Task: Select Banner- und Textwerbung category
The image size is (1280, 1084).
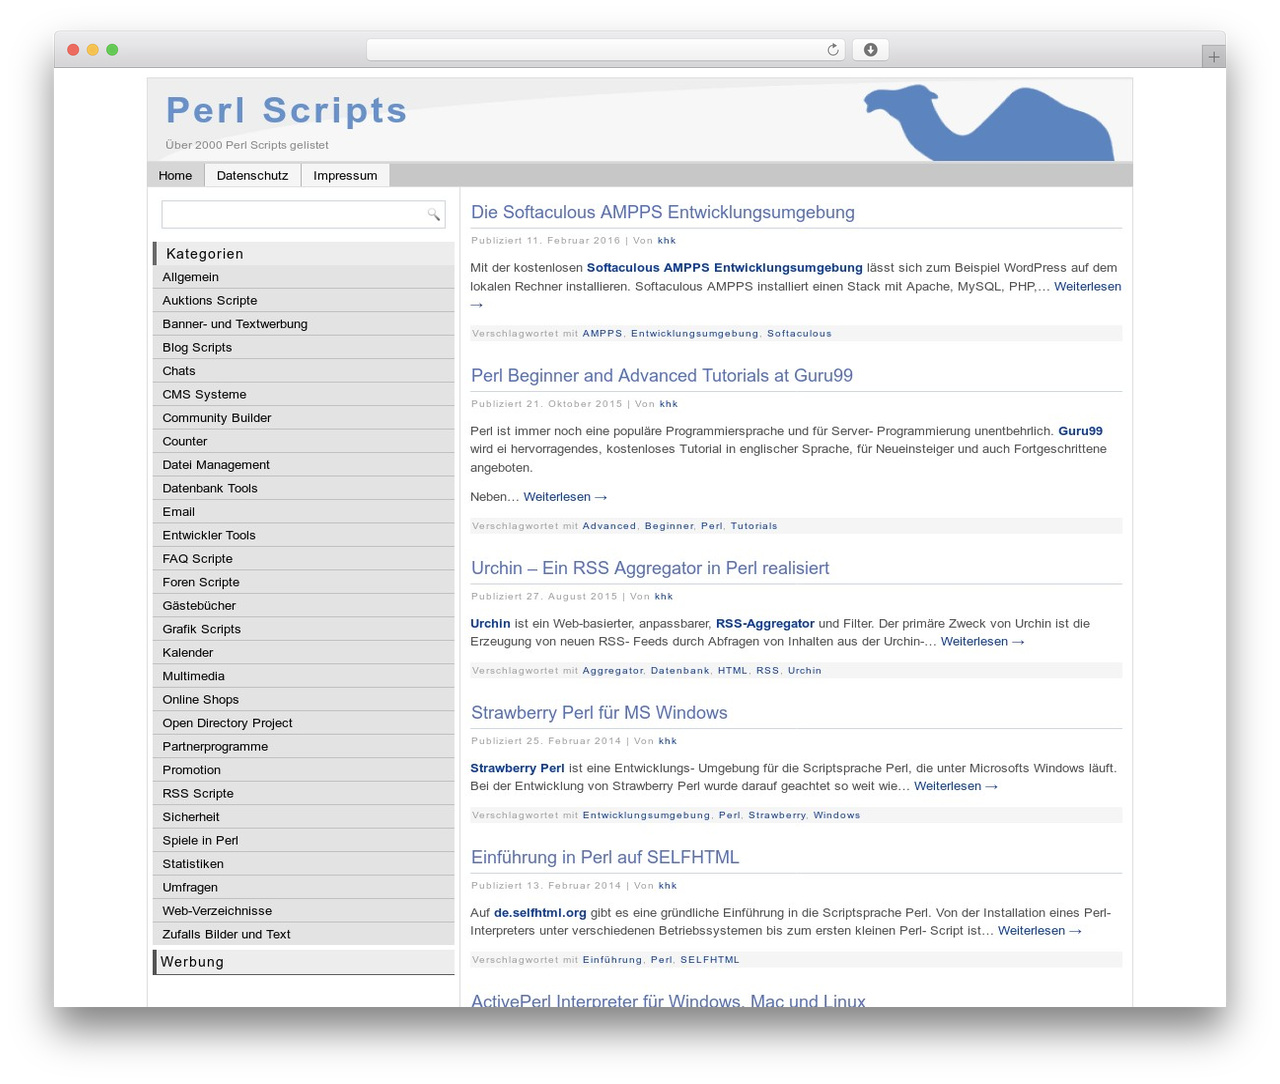Action: 304,324
